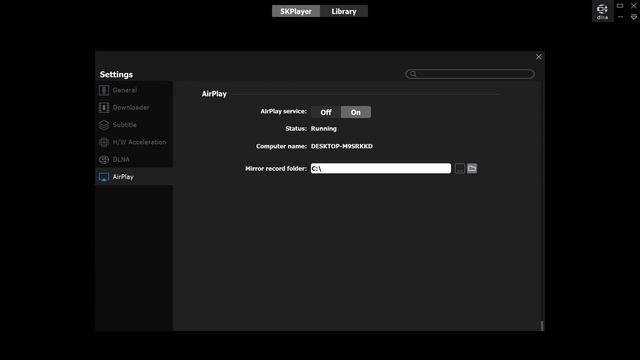Screen dimensions: 640x360
Task: Open the mirror record folder icon
Action: click(472, 168)
